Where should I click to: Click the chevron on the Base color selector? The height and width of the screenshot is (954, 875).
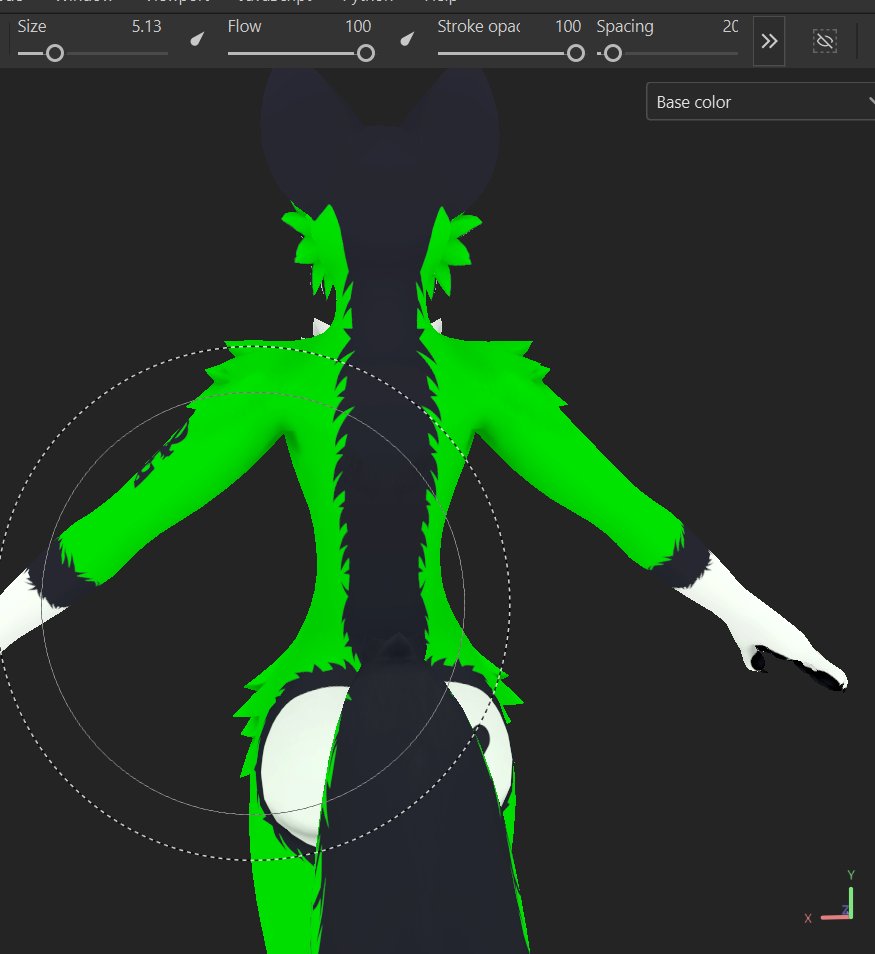pos(870,101)
